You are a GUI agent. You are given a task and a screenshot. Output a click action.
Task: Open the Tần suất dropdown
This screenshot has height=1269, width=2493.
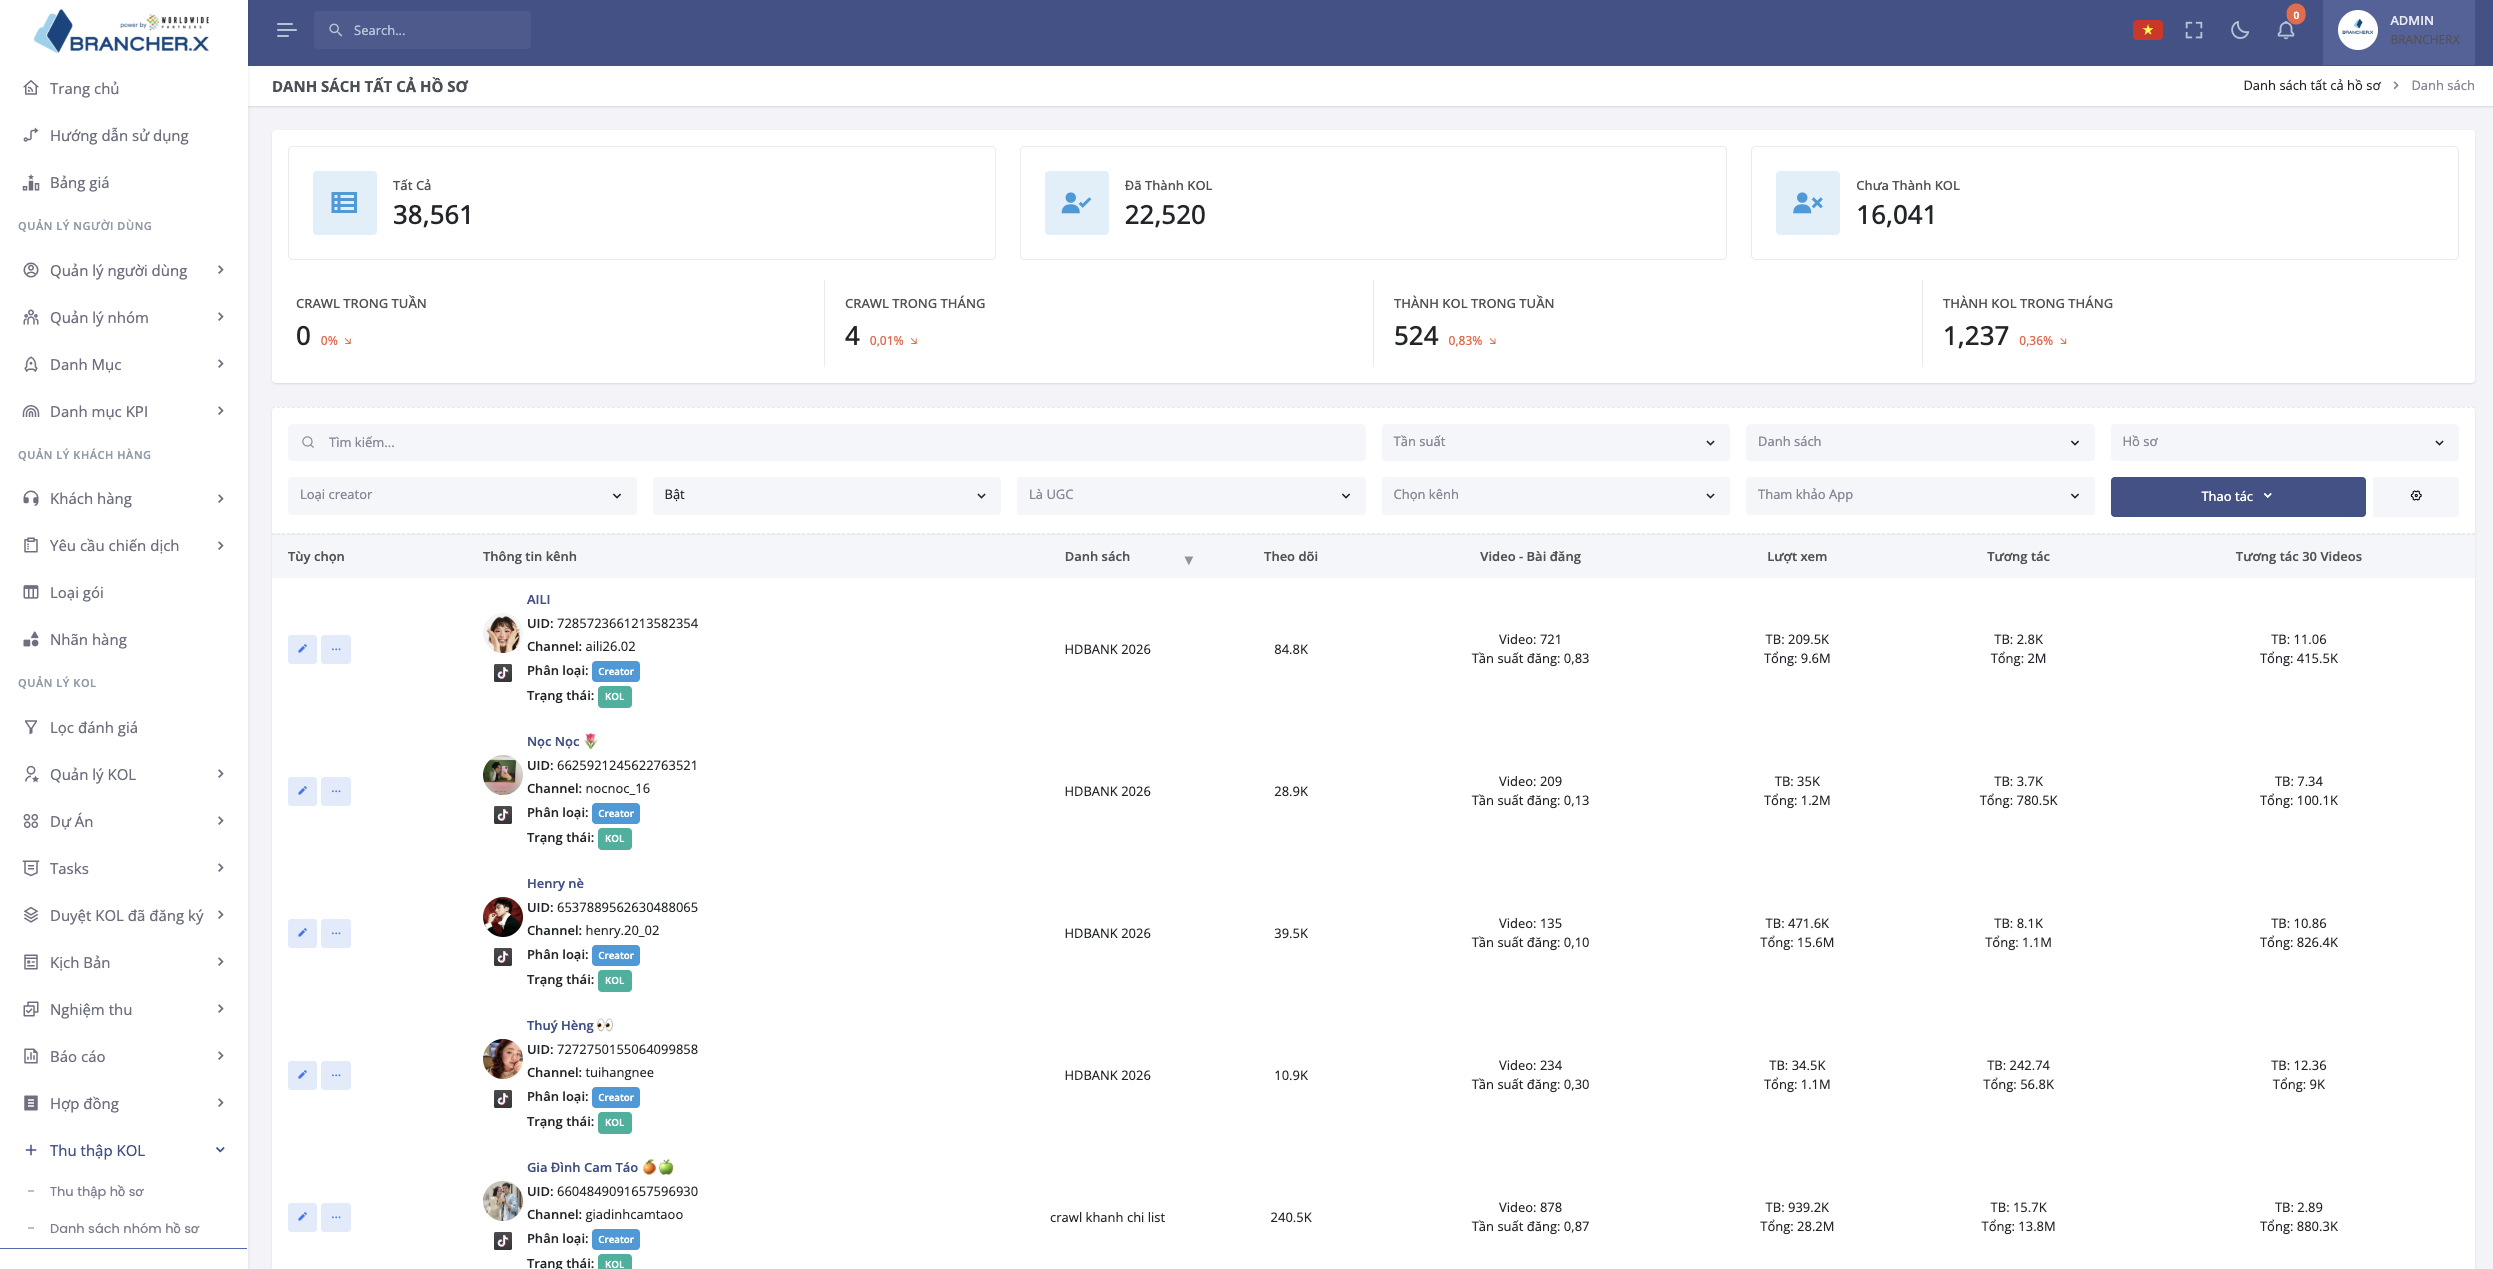[x=1555, y=442]
